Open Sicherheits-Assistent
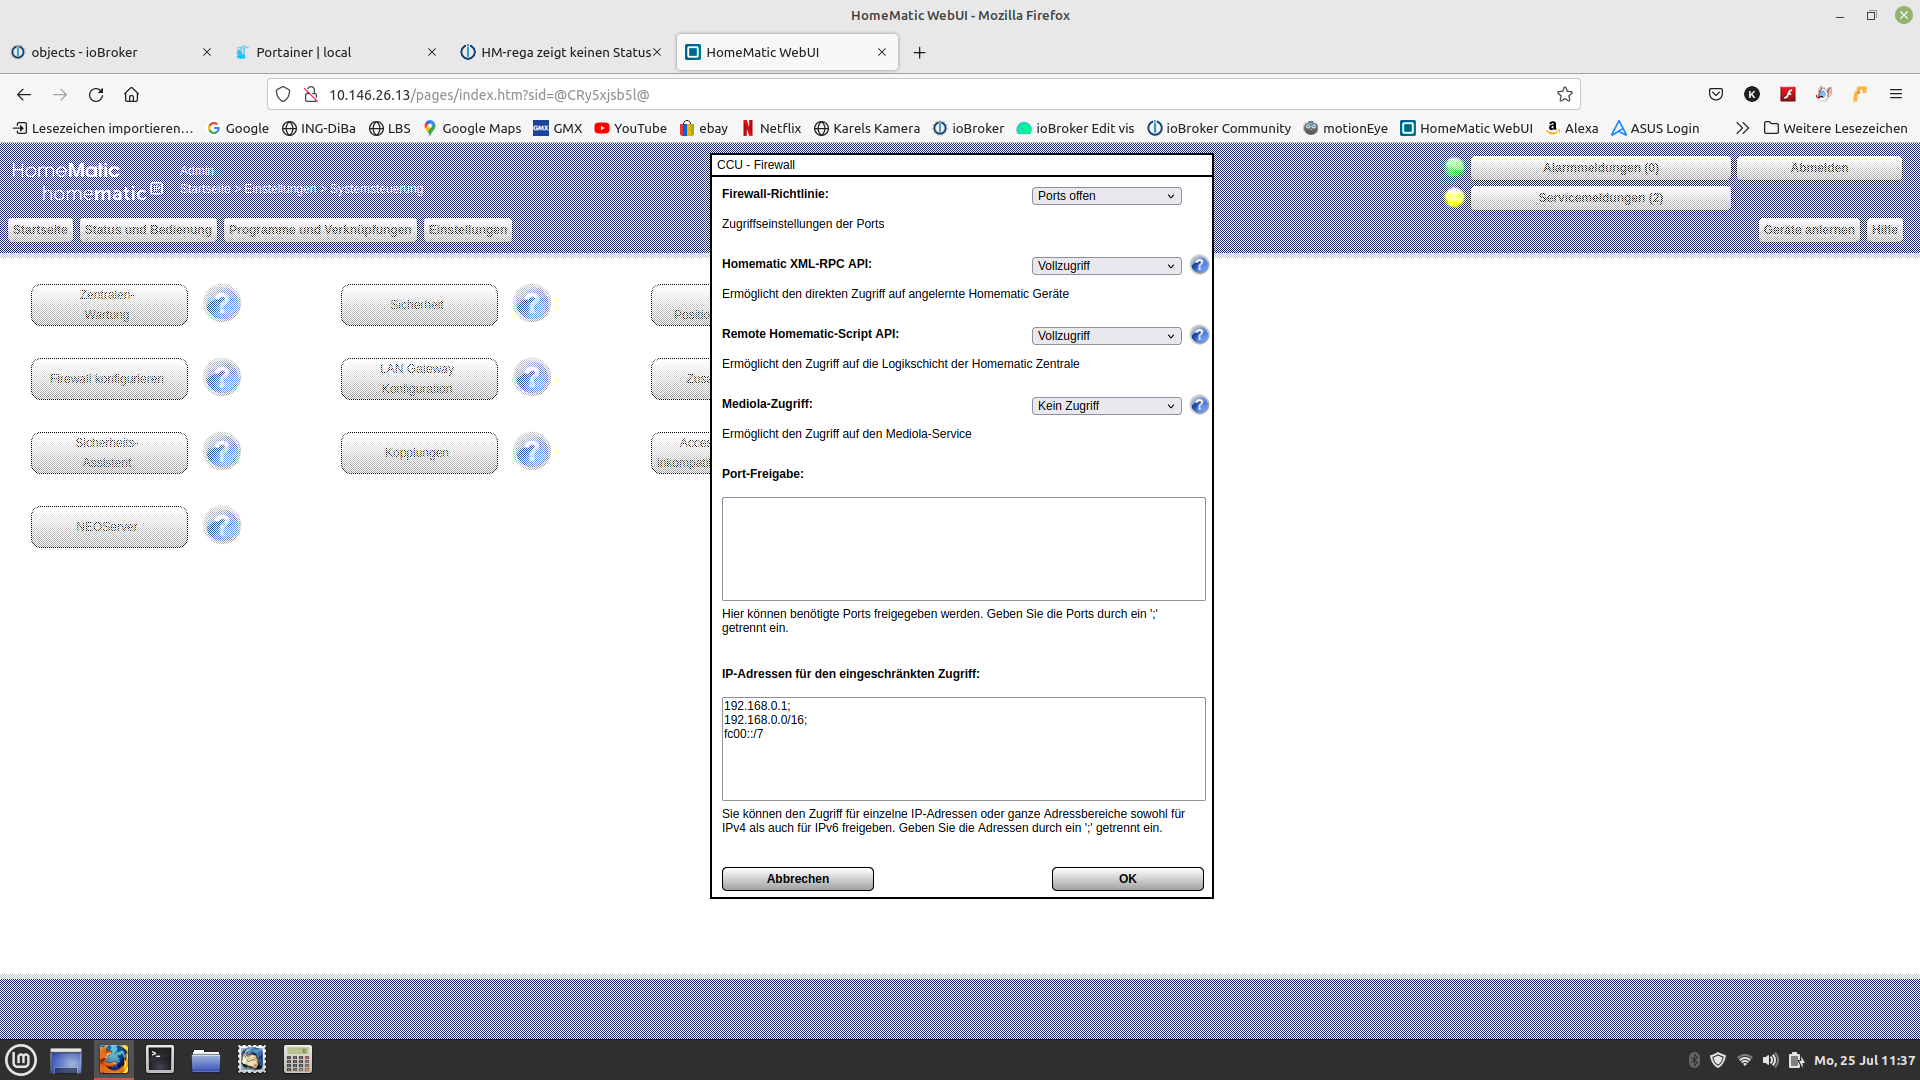The height and width of the screenshot is (1080, 1920). point(109,453)
